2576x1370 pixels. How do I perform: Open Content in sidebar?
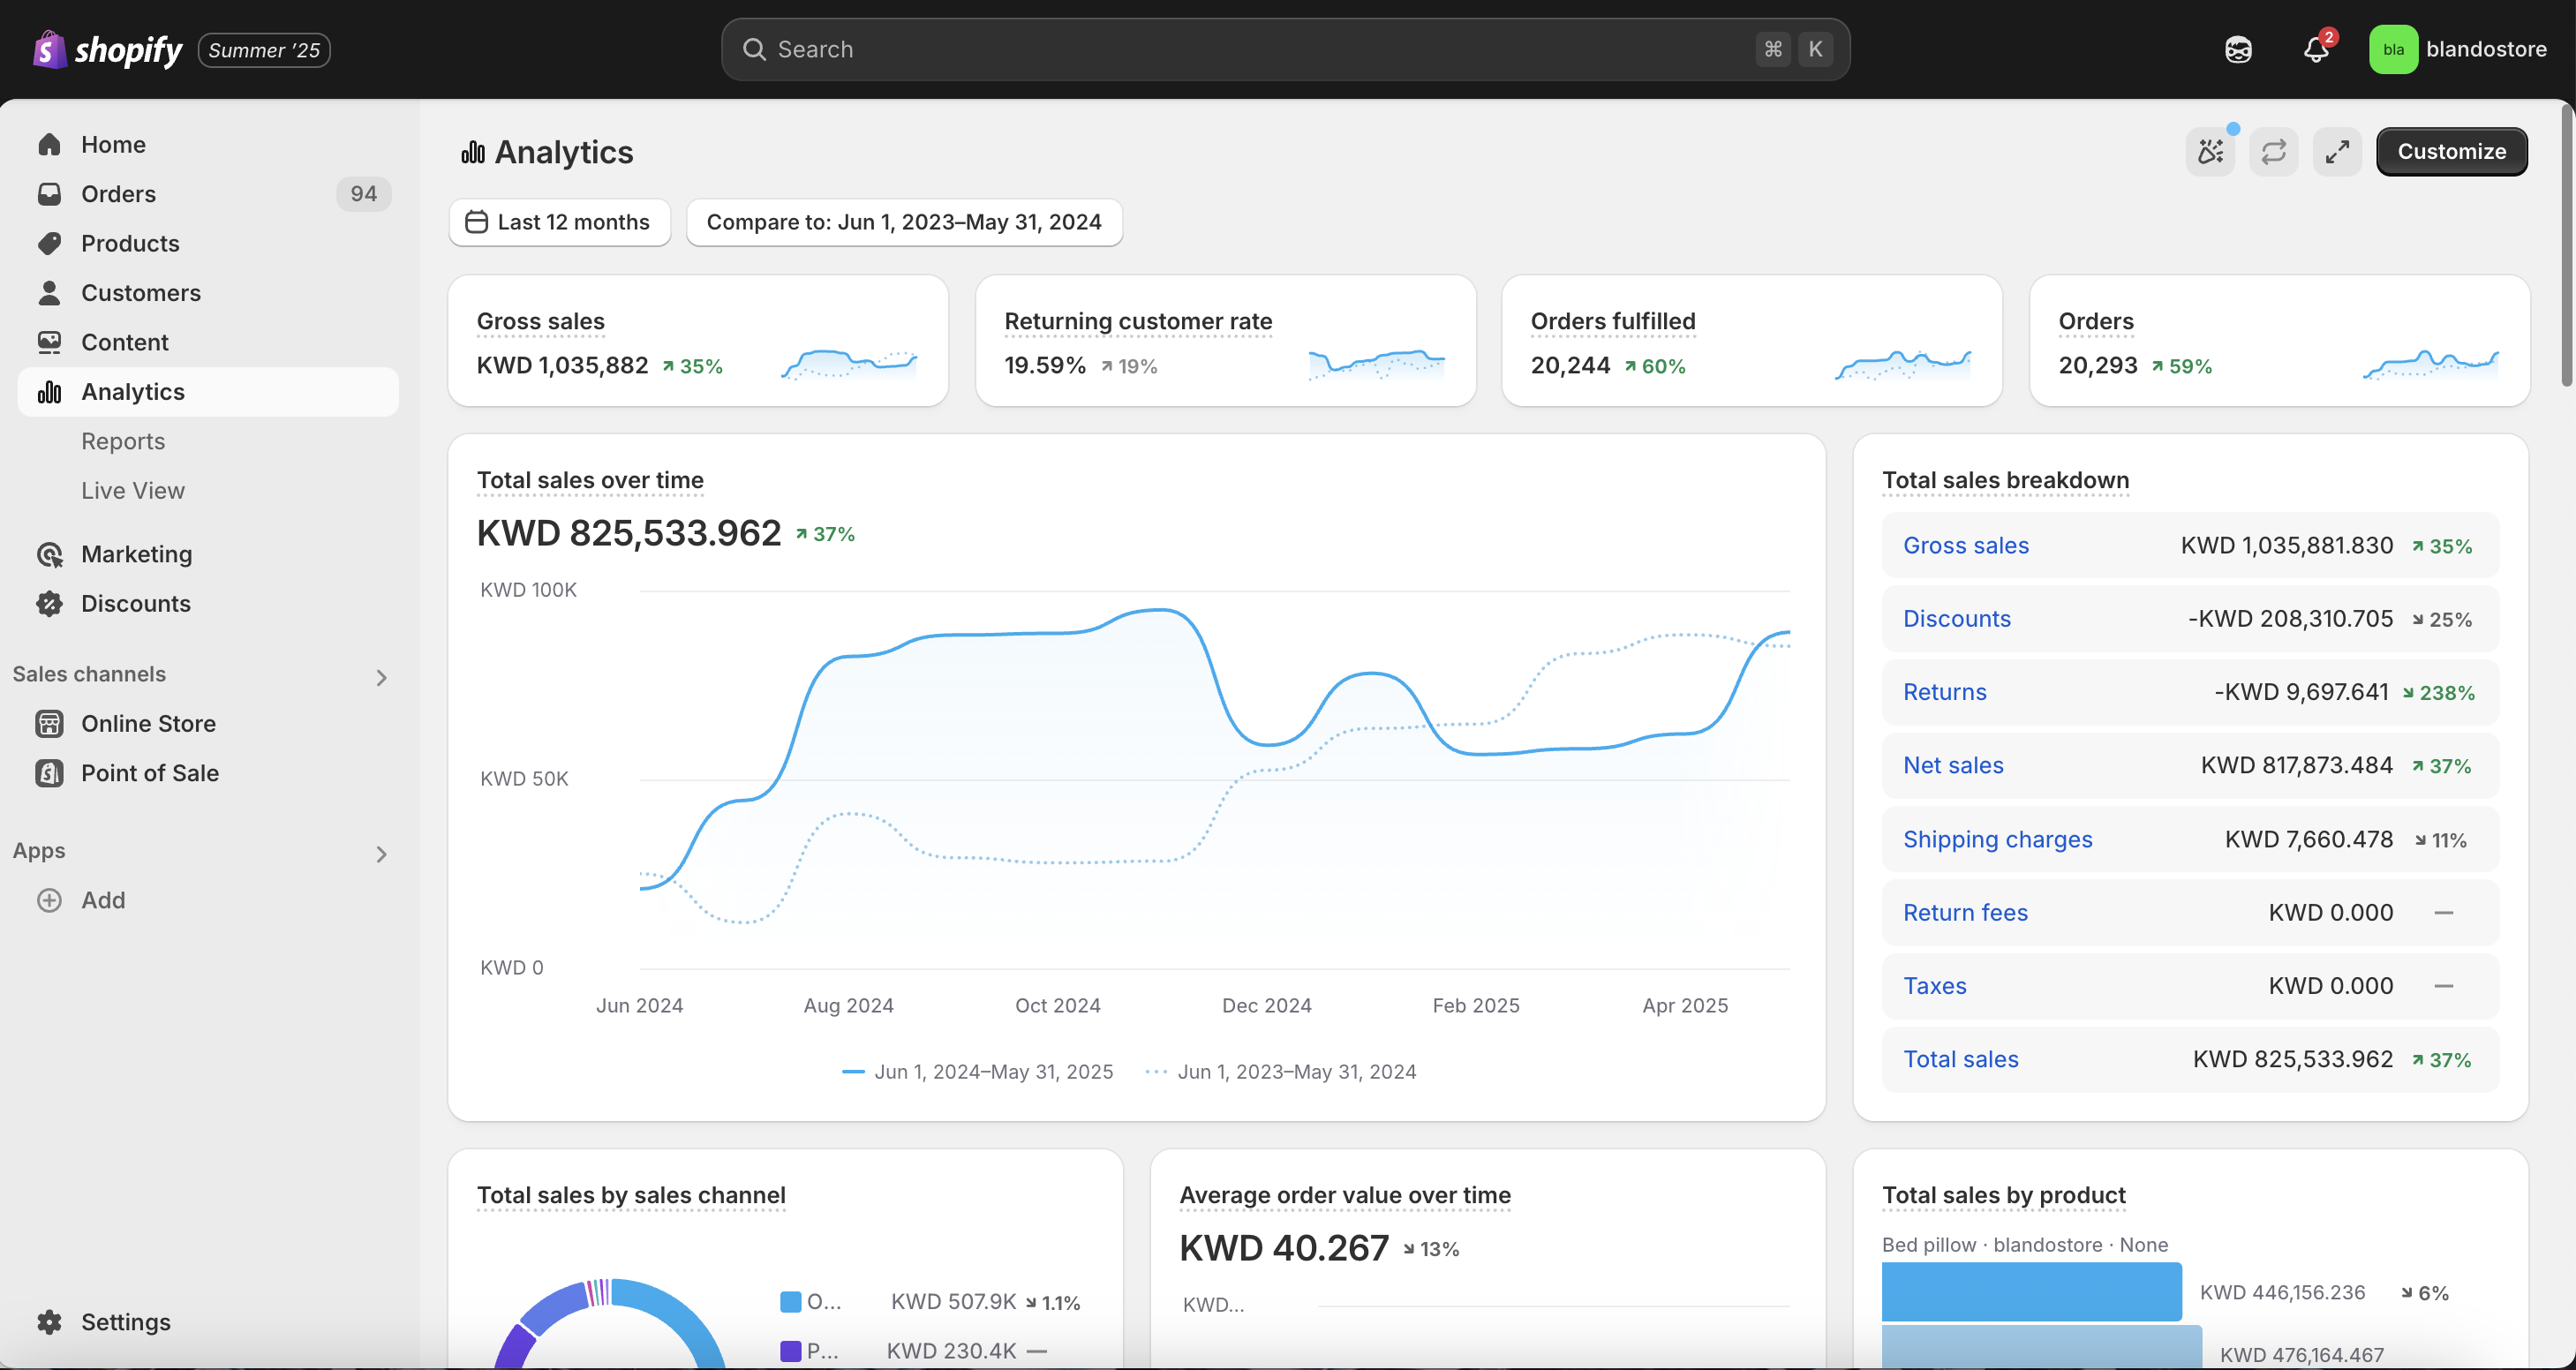click(x=208, y=342)
